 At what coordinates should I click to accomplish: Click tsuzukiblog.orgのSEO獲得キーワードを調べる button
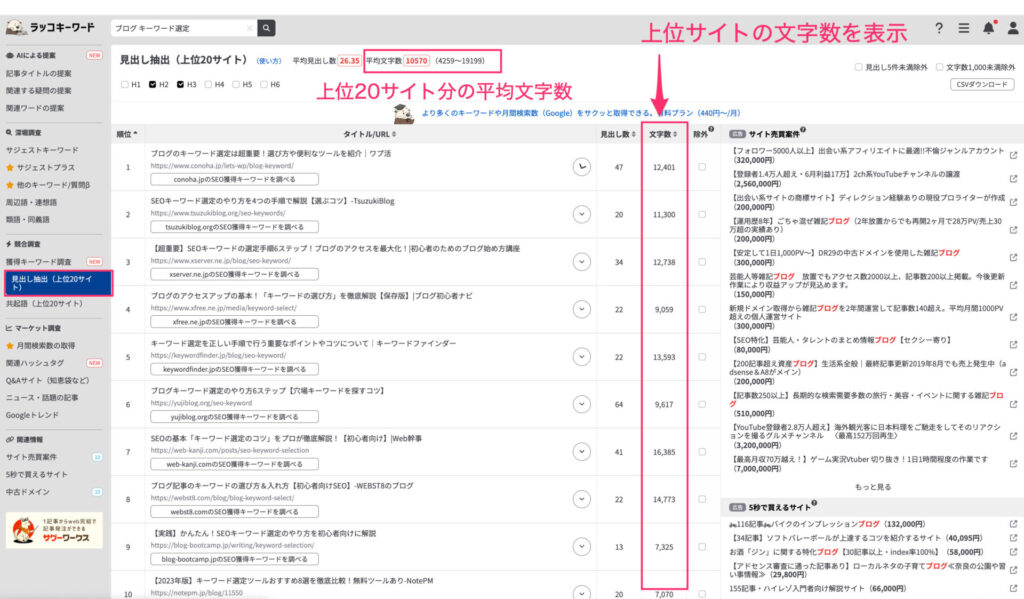[234, 227]
